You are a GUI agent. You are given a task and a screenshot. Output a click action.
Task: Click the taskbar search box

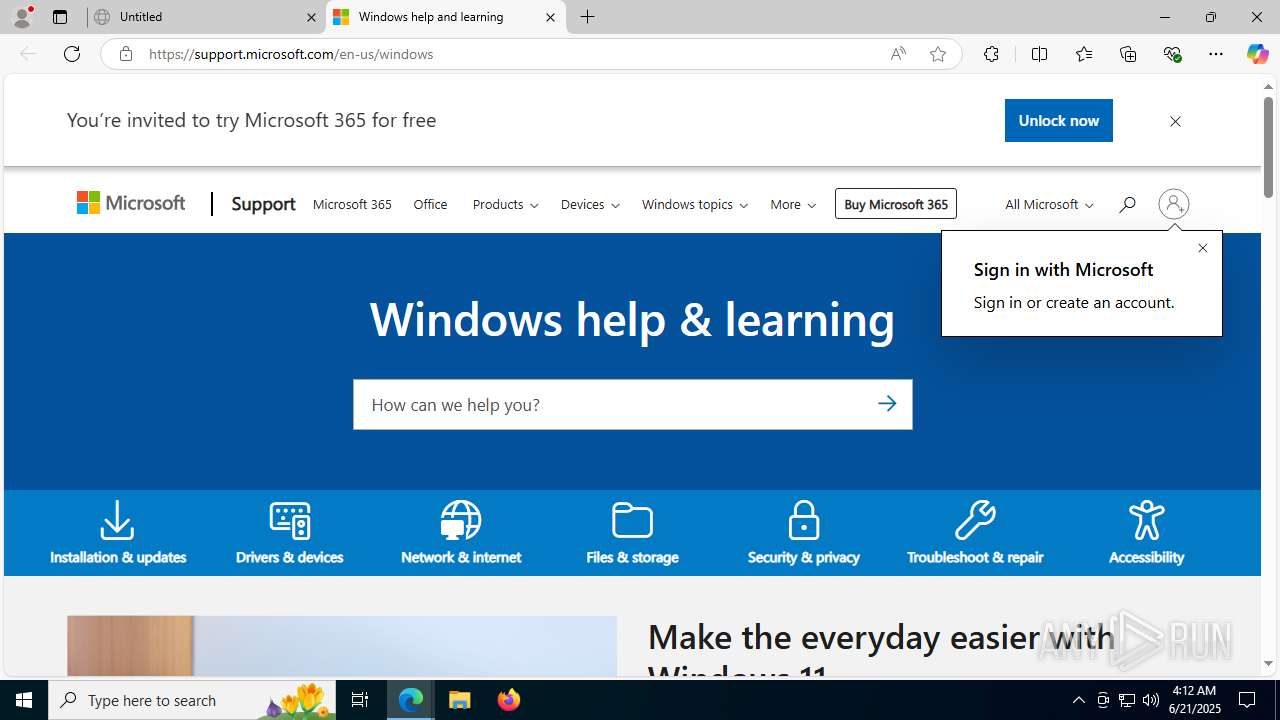coord(194,700)
